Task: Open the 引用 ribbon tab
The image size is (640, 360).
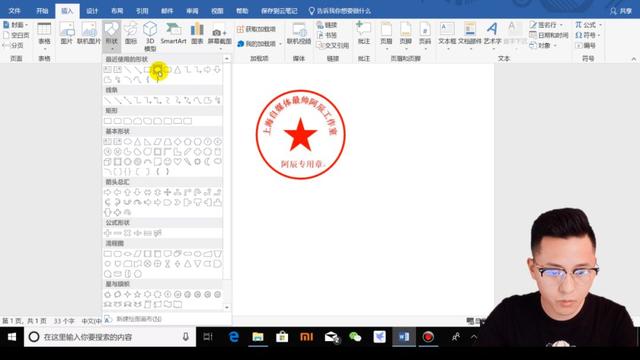Action: pyautogui.click(x=142, y=11)
